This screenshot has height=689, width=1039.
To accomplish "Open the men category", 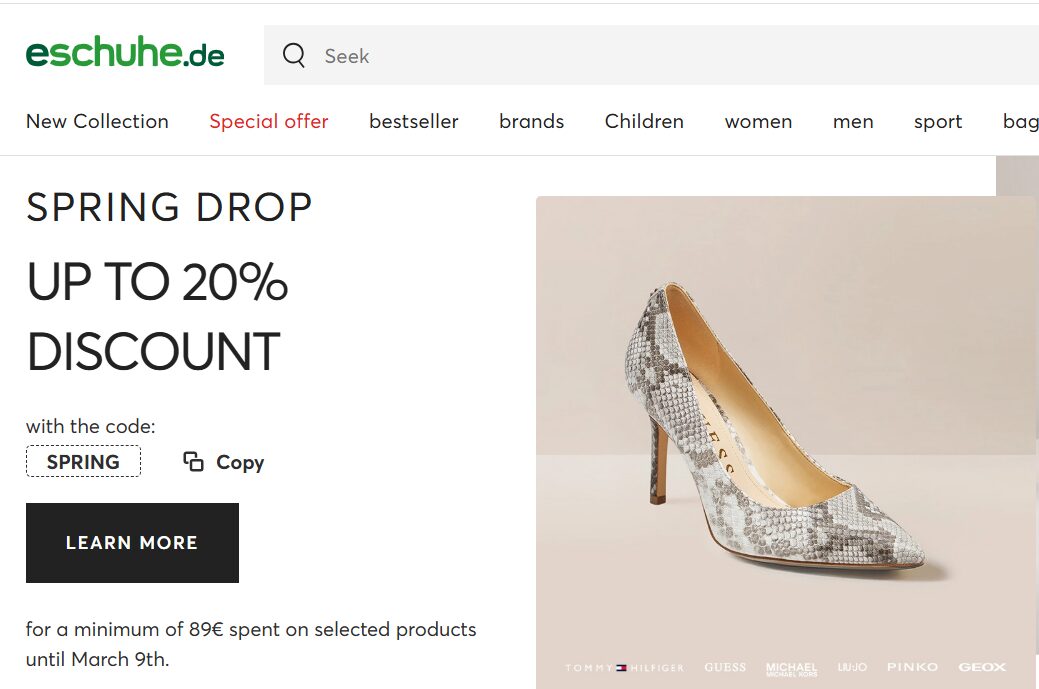I will (853, 122).
